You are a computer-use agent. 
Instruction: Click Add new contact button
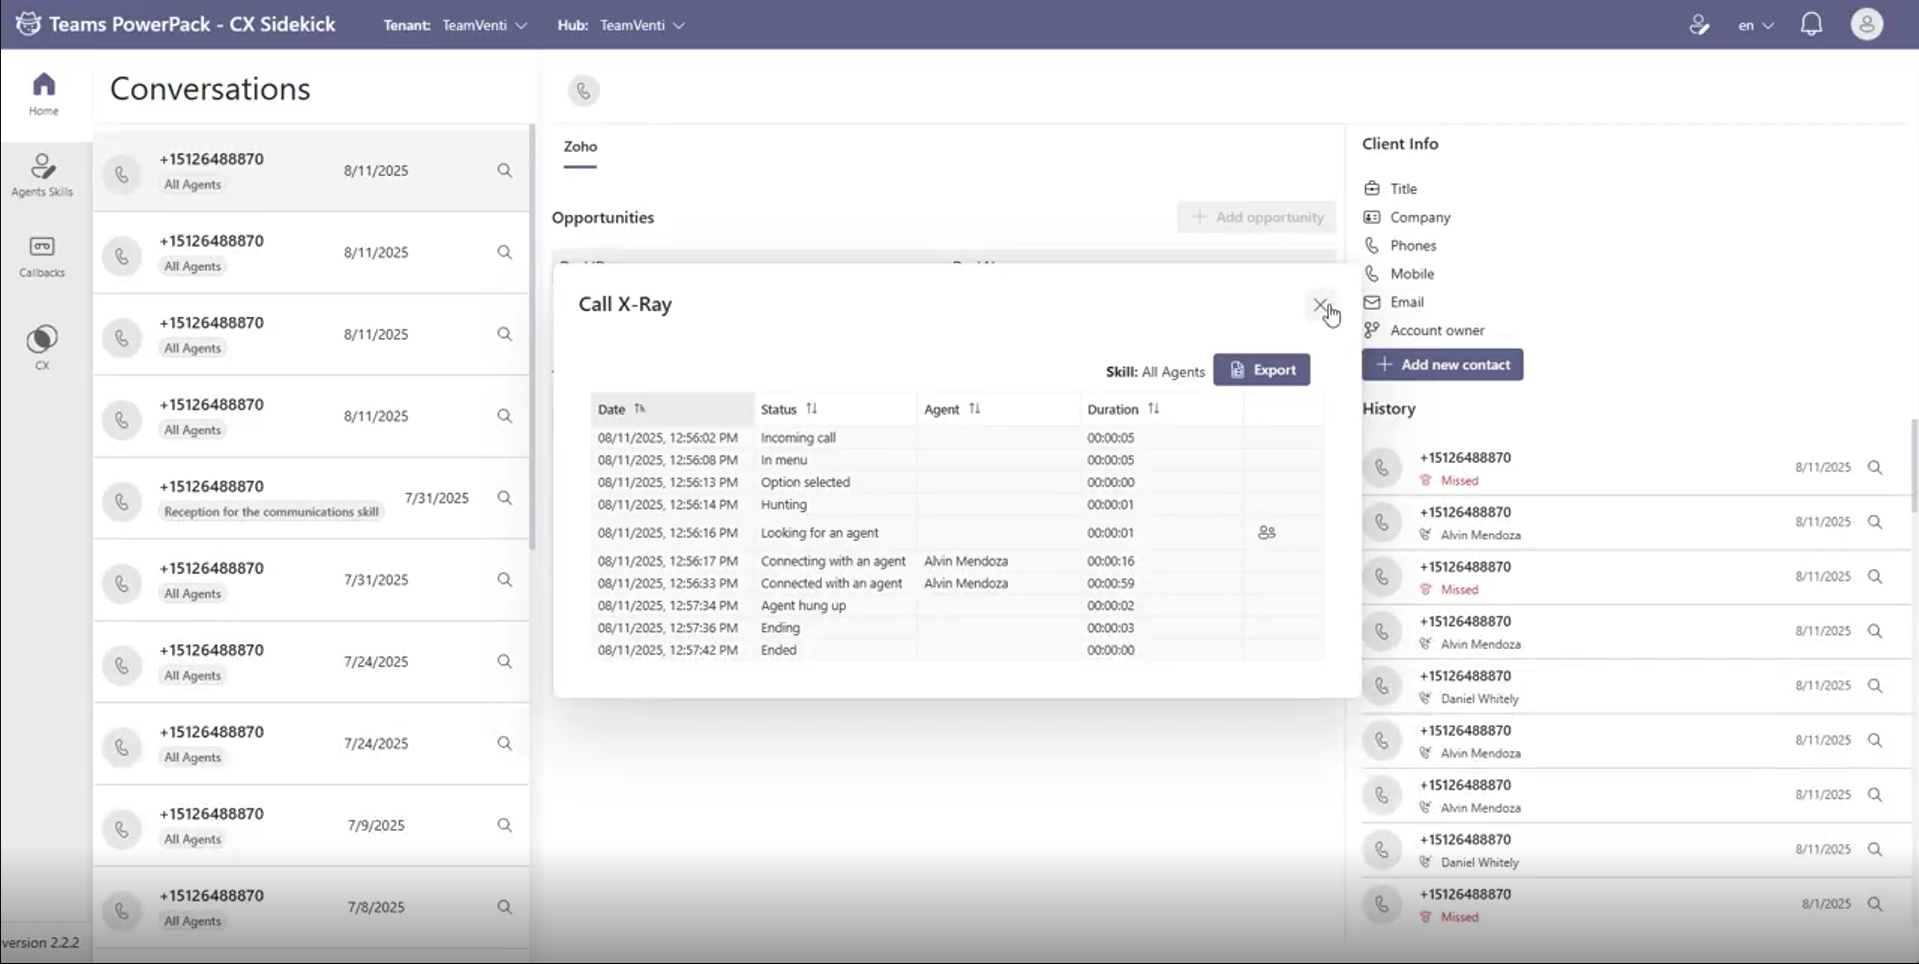[x=1442, y=365]
